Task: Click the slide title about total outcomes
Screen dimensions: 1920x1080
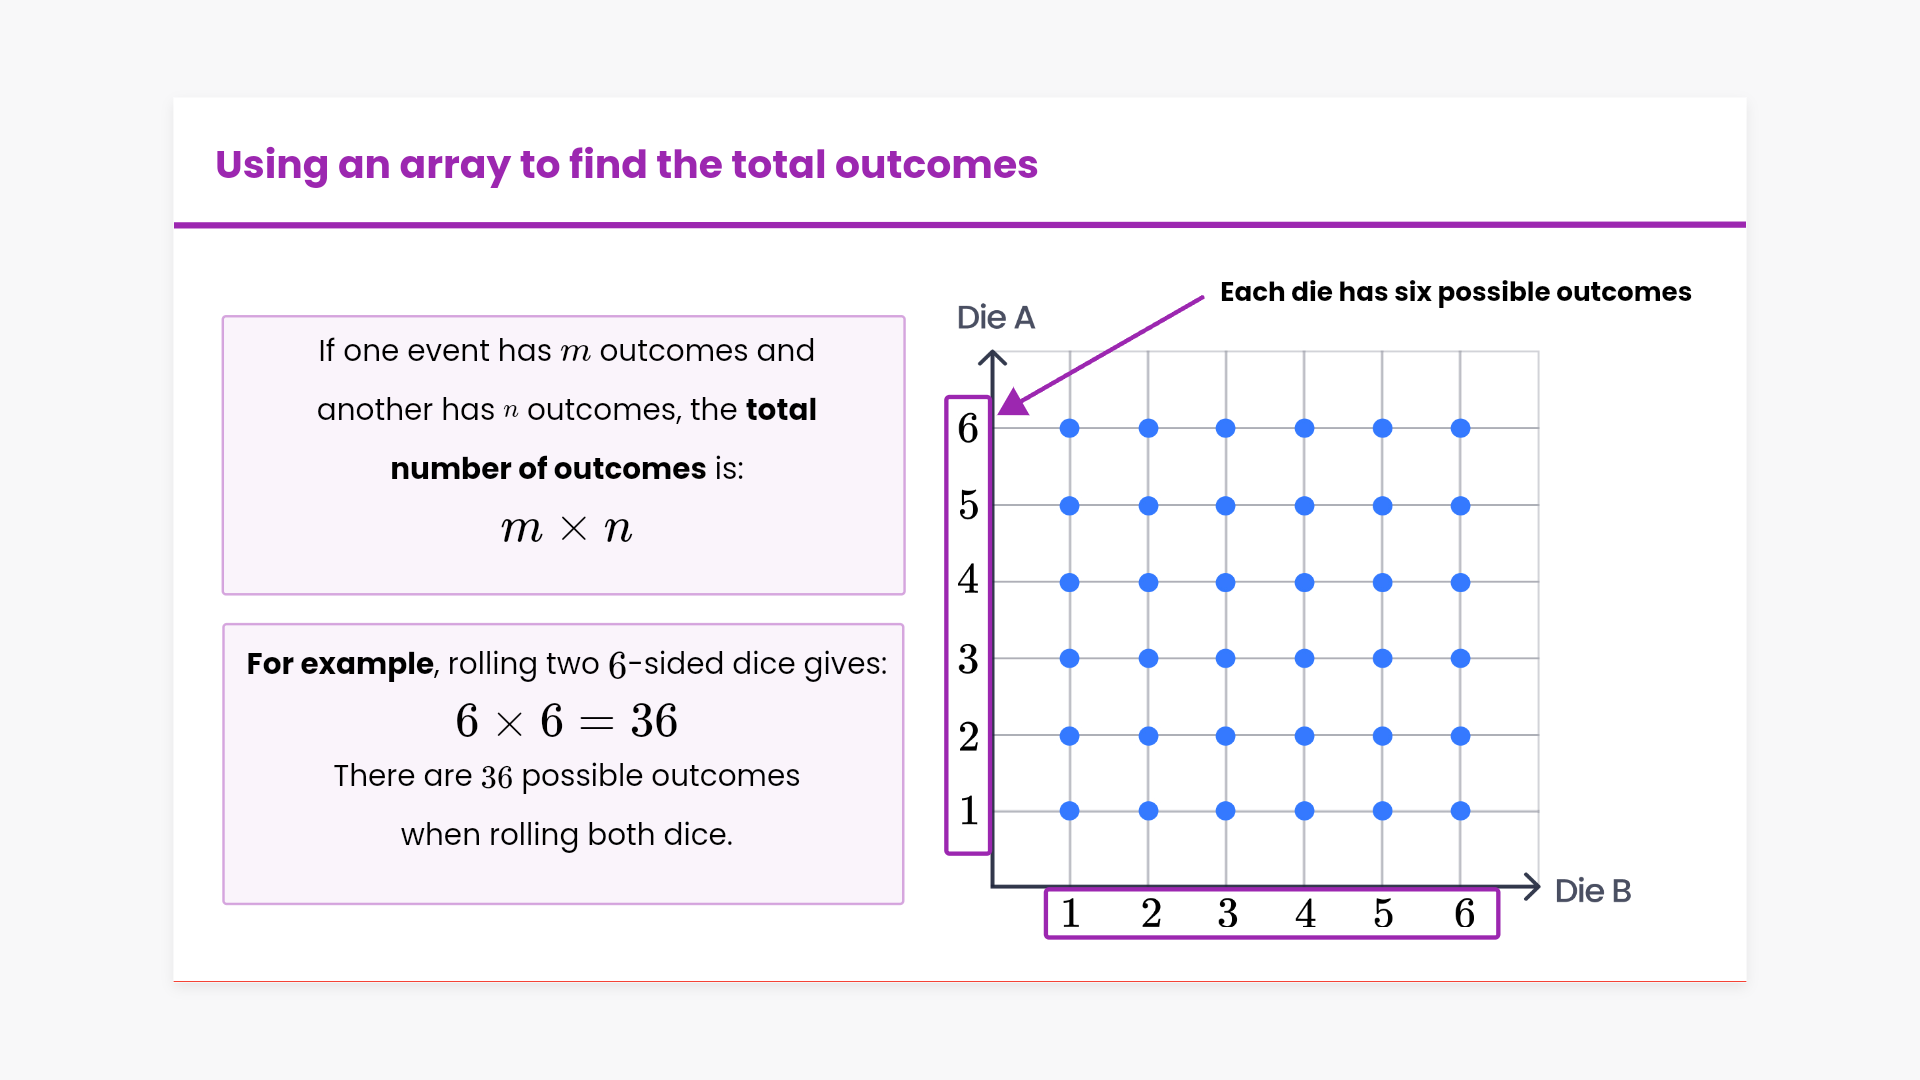Action: click(x=626, y=165)
